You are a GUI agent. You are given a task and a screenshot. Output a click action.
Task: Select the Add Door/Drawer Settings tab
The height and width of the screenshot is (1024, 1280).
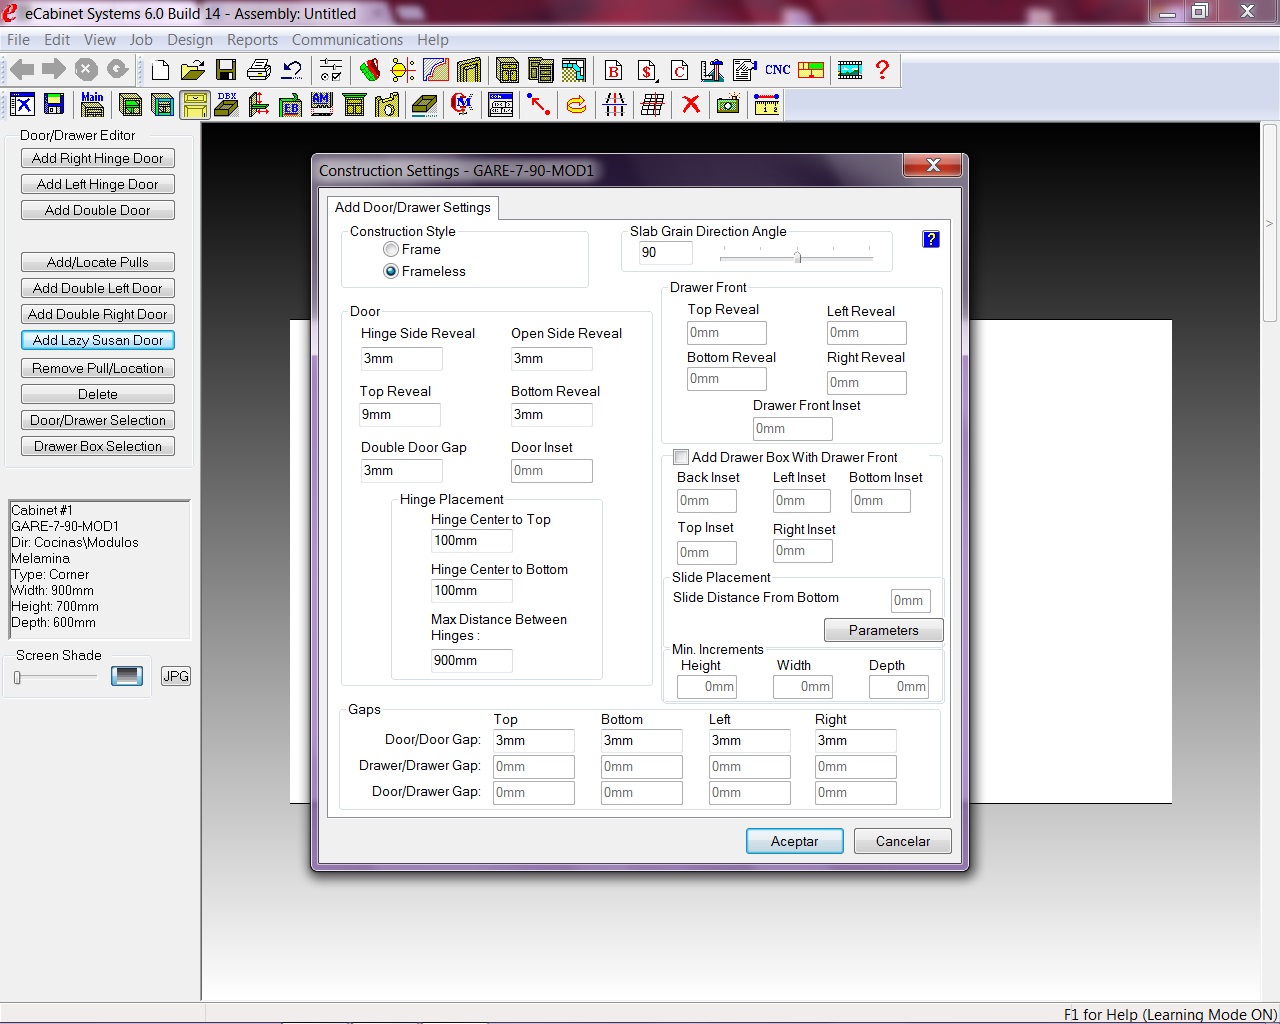coord(413,207)
